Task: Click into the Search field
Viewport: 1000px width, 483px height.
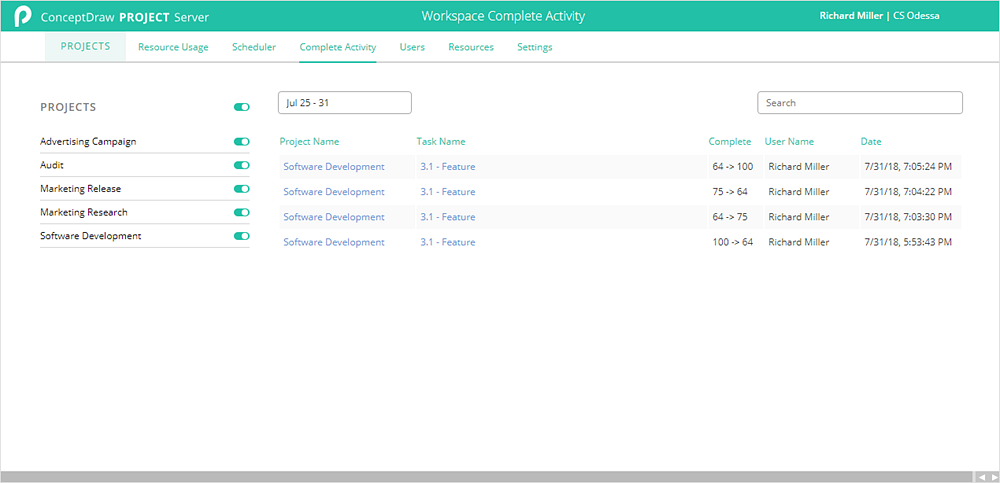Action: click(x=859, y=103)
